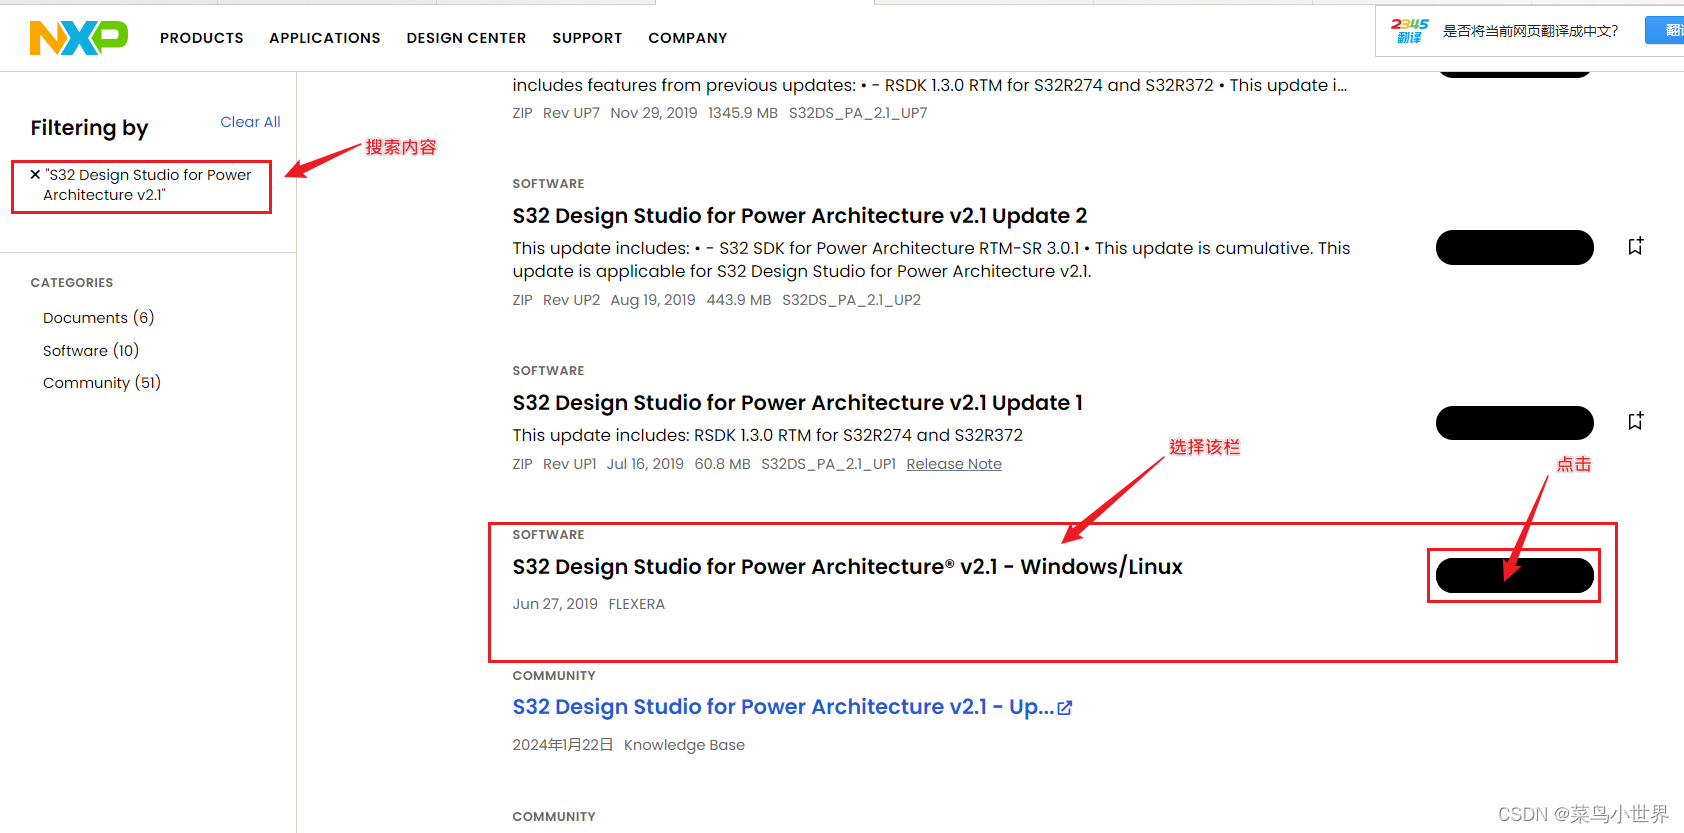Viewport: 1684px width, 833px height.
Task: Click the FLEXERA label text
Action: click(637, 604)
